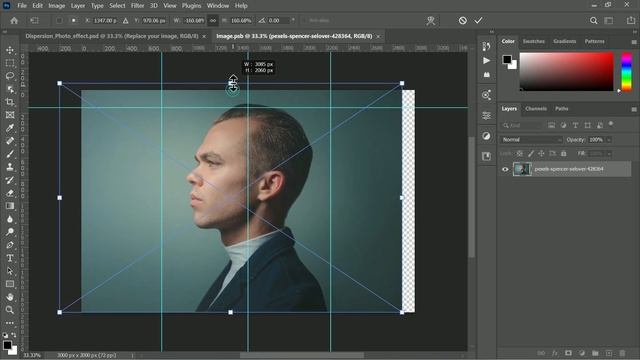Open the Properties panel icon

[x=486, y=116]
